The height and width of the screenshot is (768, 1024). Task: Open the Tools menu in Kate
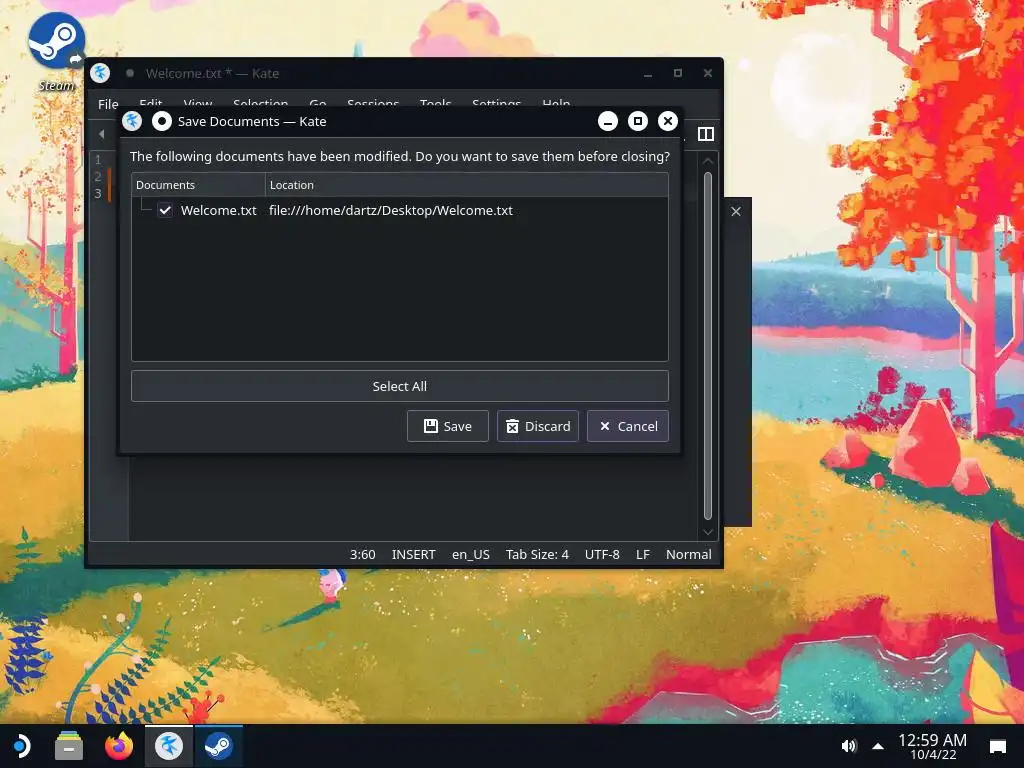coord(436,103)
